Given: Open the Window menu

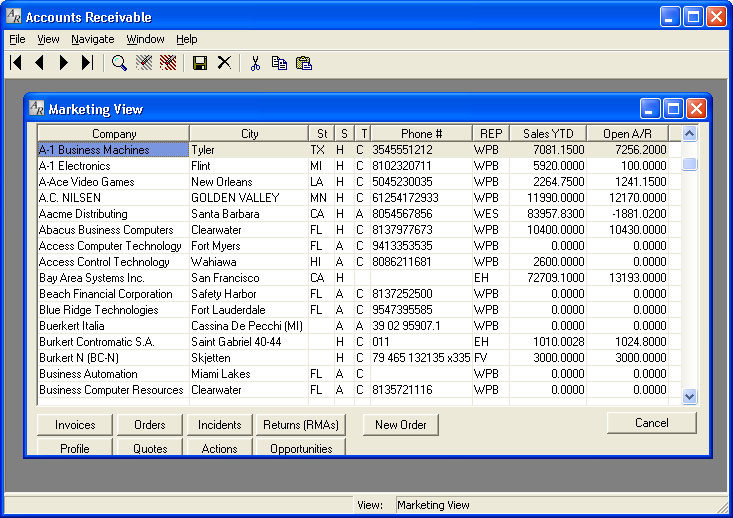Looking at the screenshot, I should tap(145, 39).
